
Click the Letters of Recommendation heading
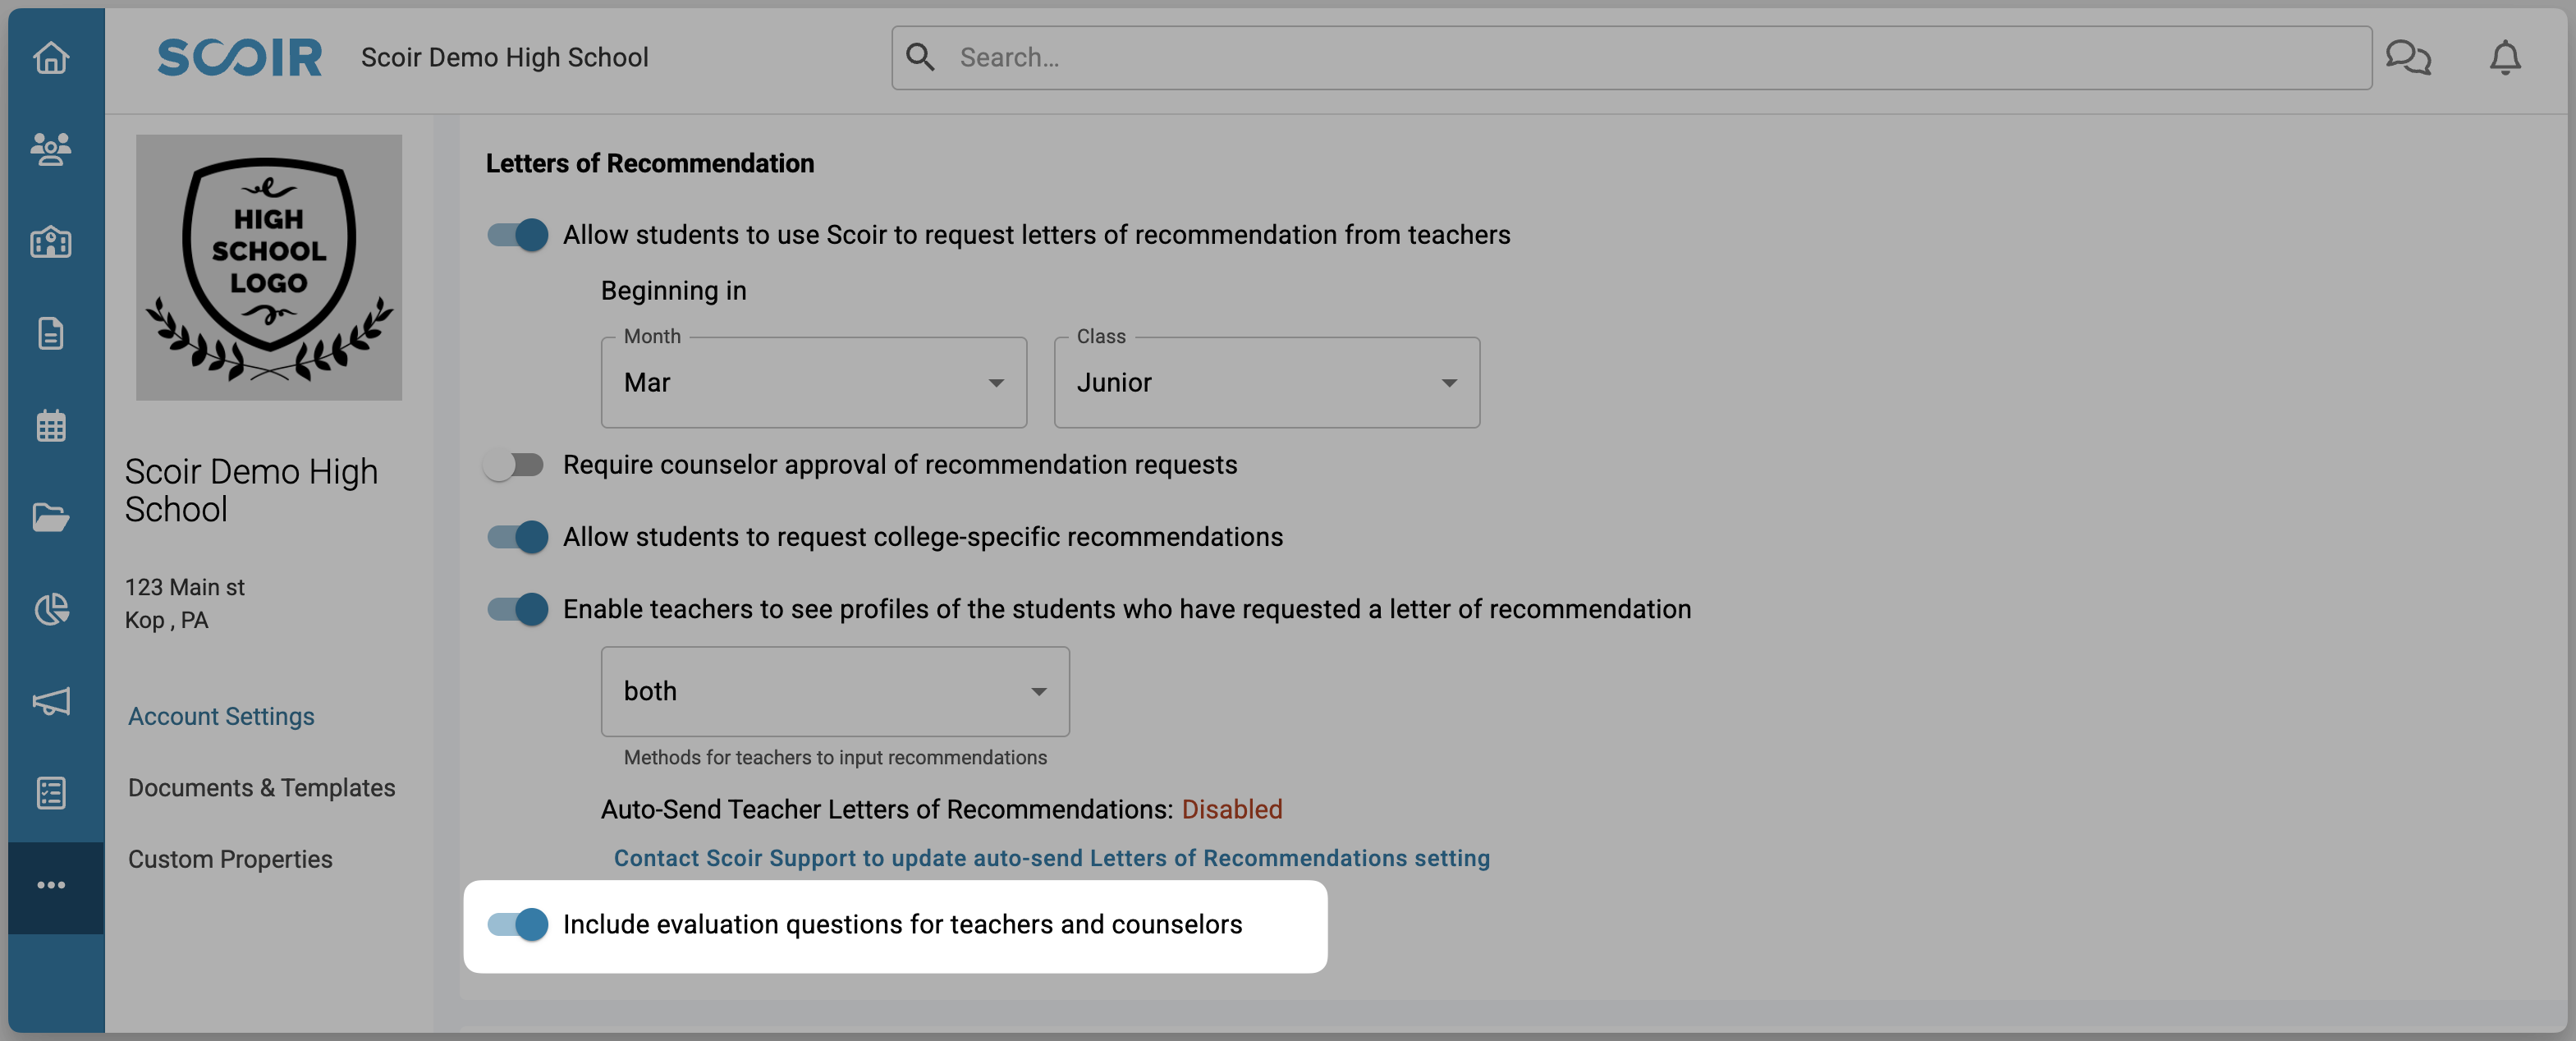[650, 163]
